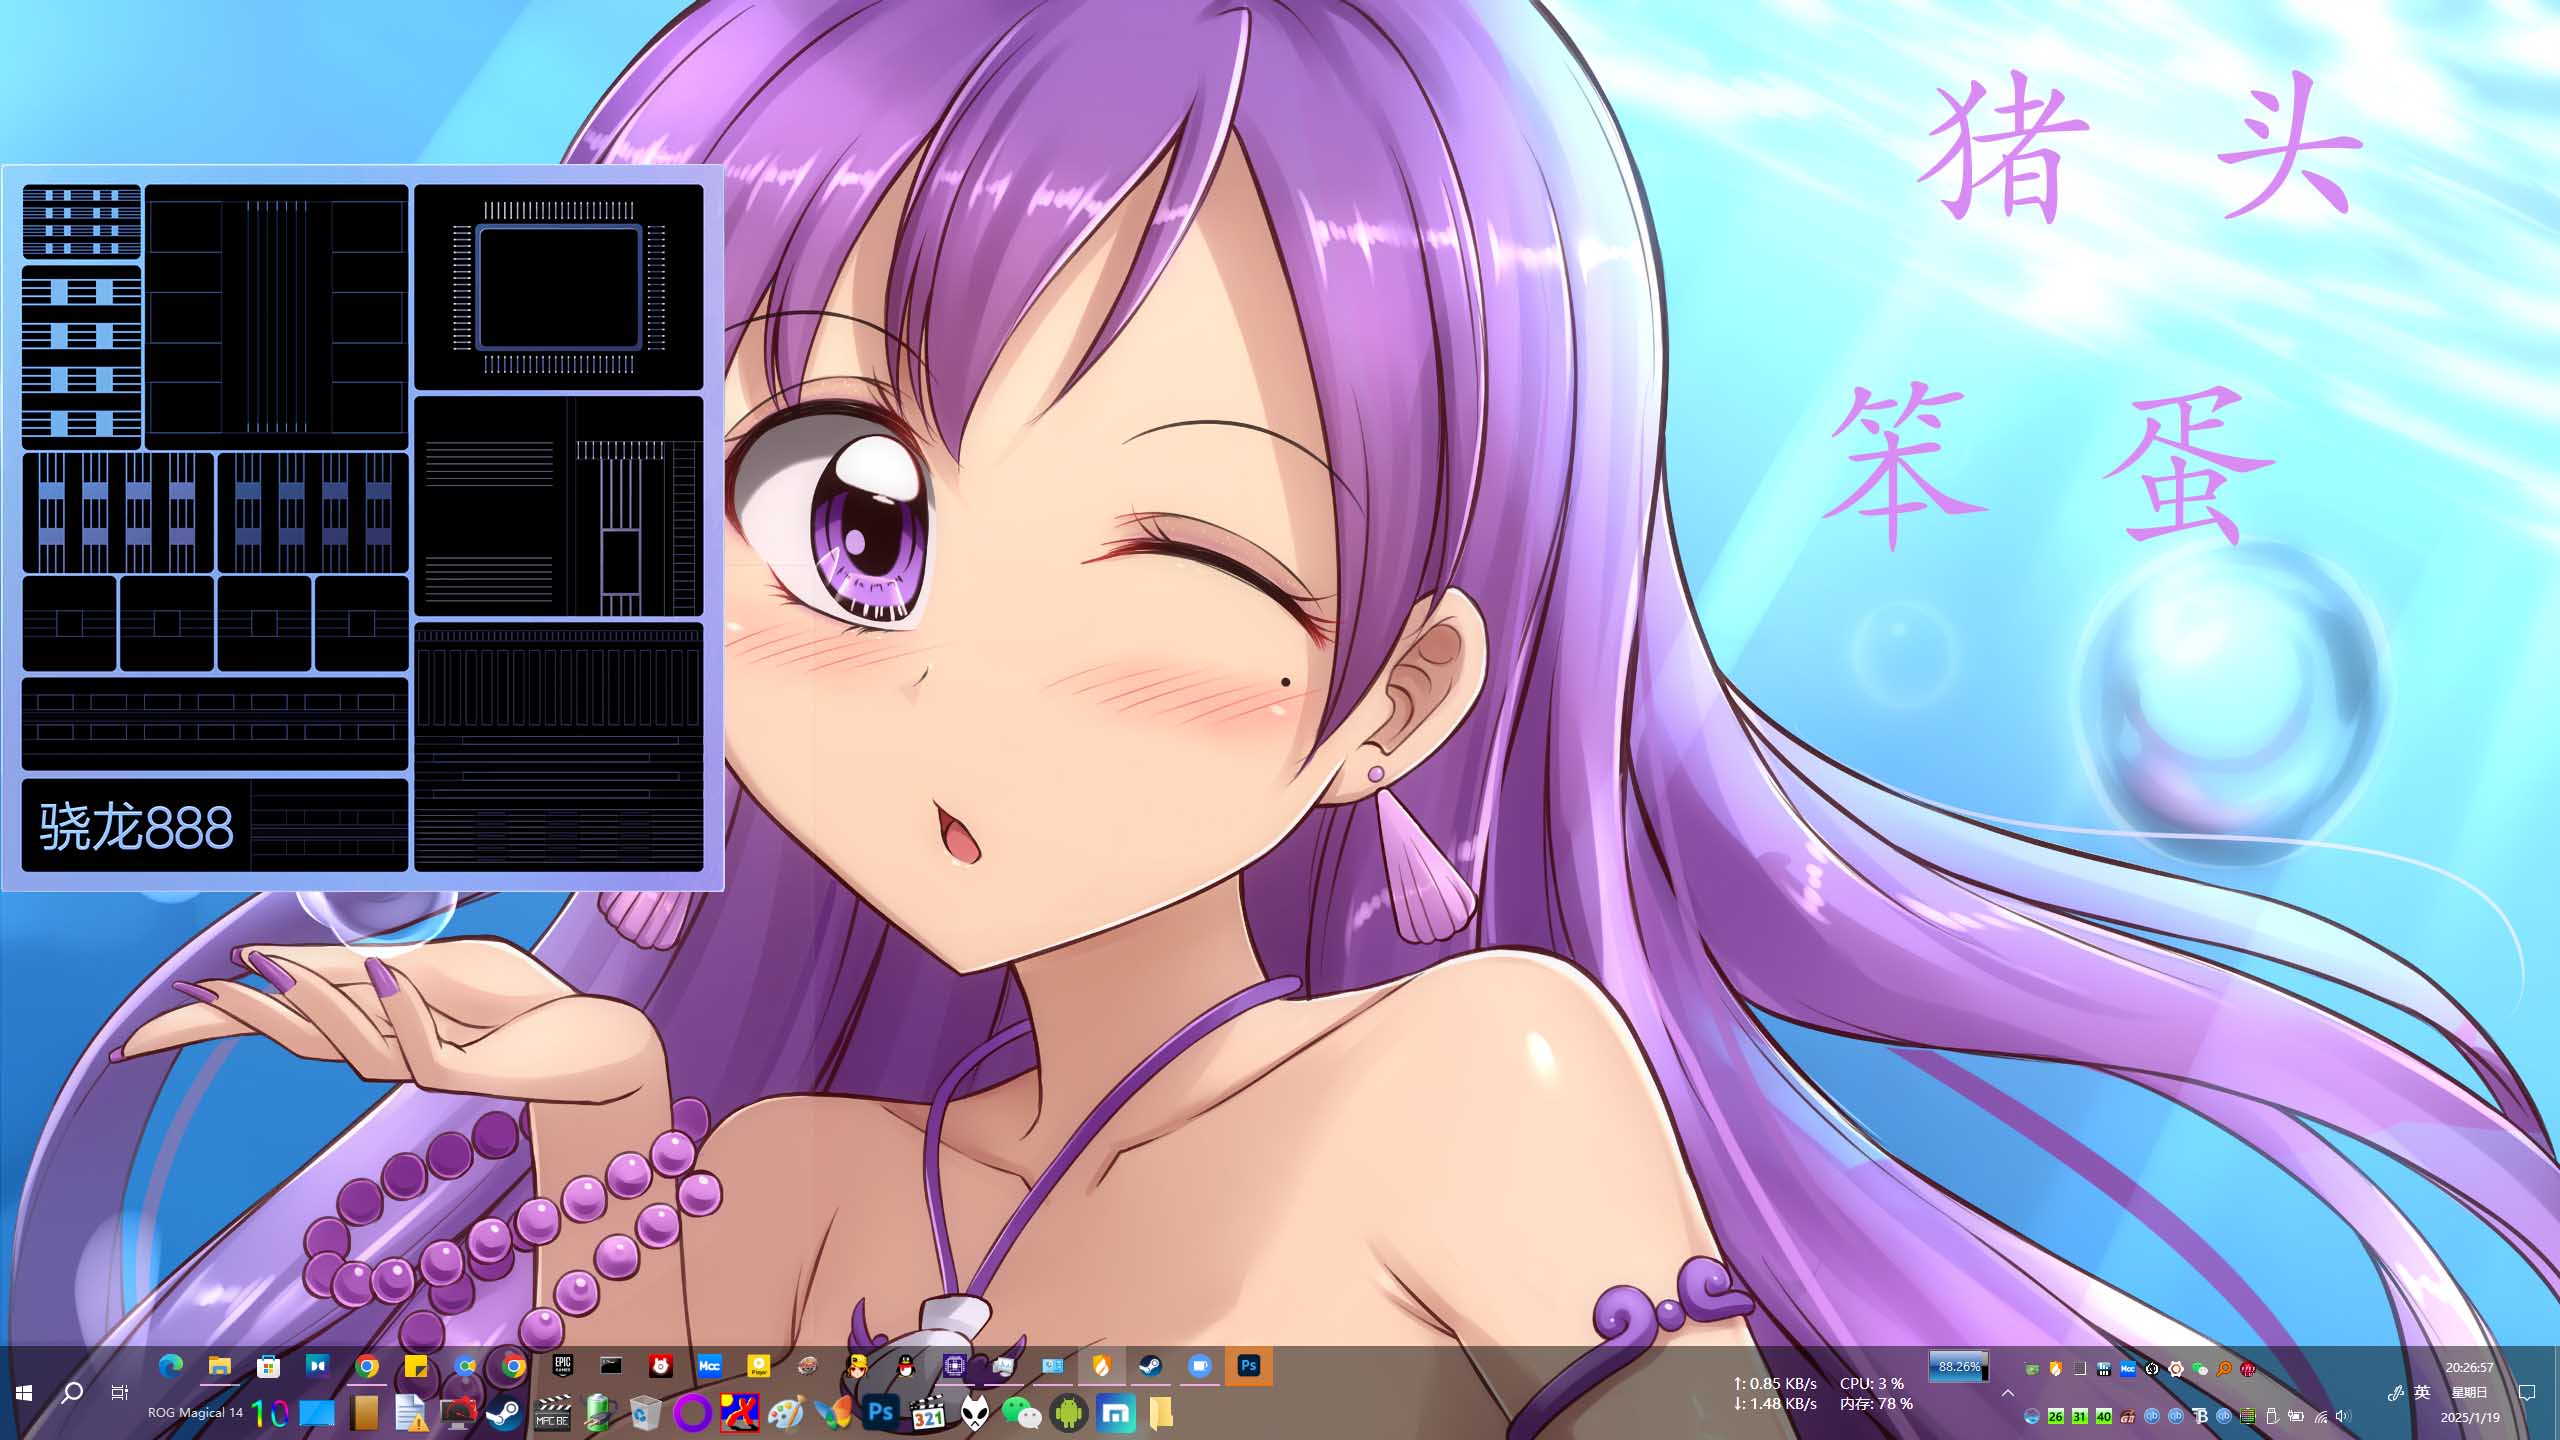Open the brown book shortcut
2560x1440 pixels.
[x=365, y=1413]
